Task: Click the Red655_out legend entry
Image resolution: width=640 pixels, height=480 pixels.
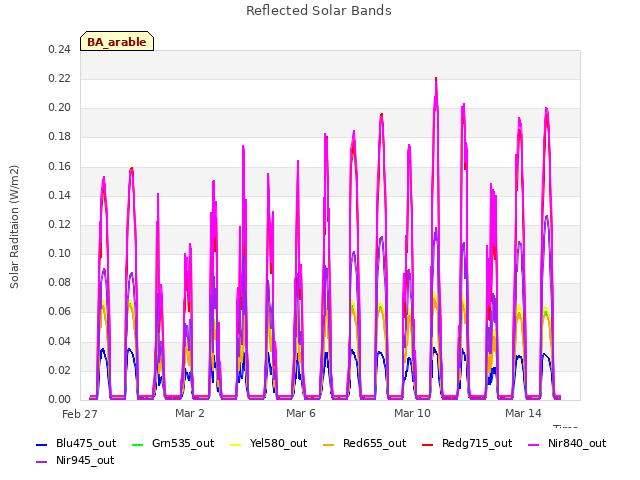Action: (364, 443)
